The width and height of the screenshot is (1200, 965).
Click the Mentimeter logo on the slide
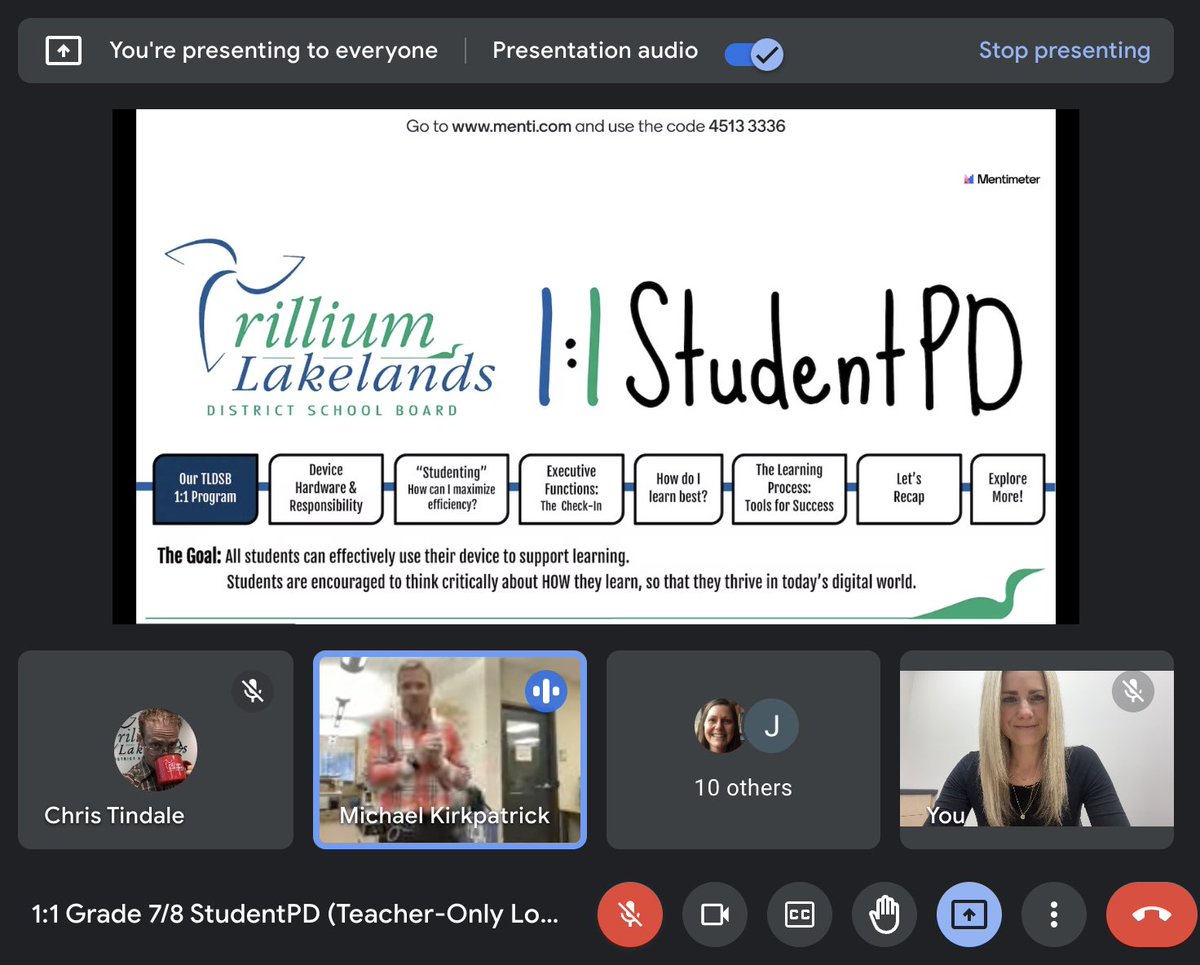coord(1001,179)
